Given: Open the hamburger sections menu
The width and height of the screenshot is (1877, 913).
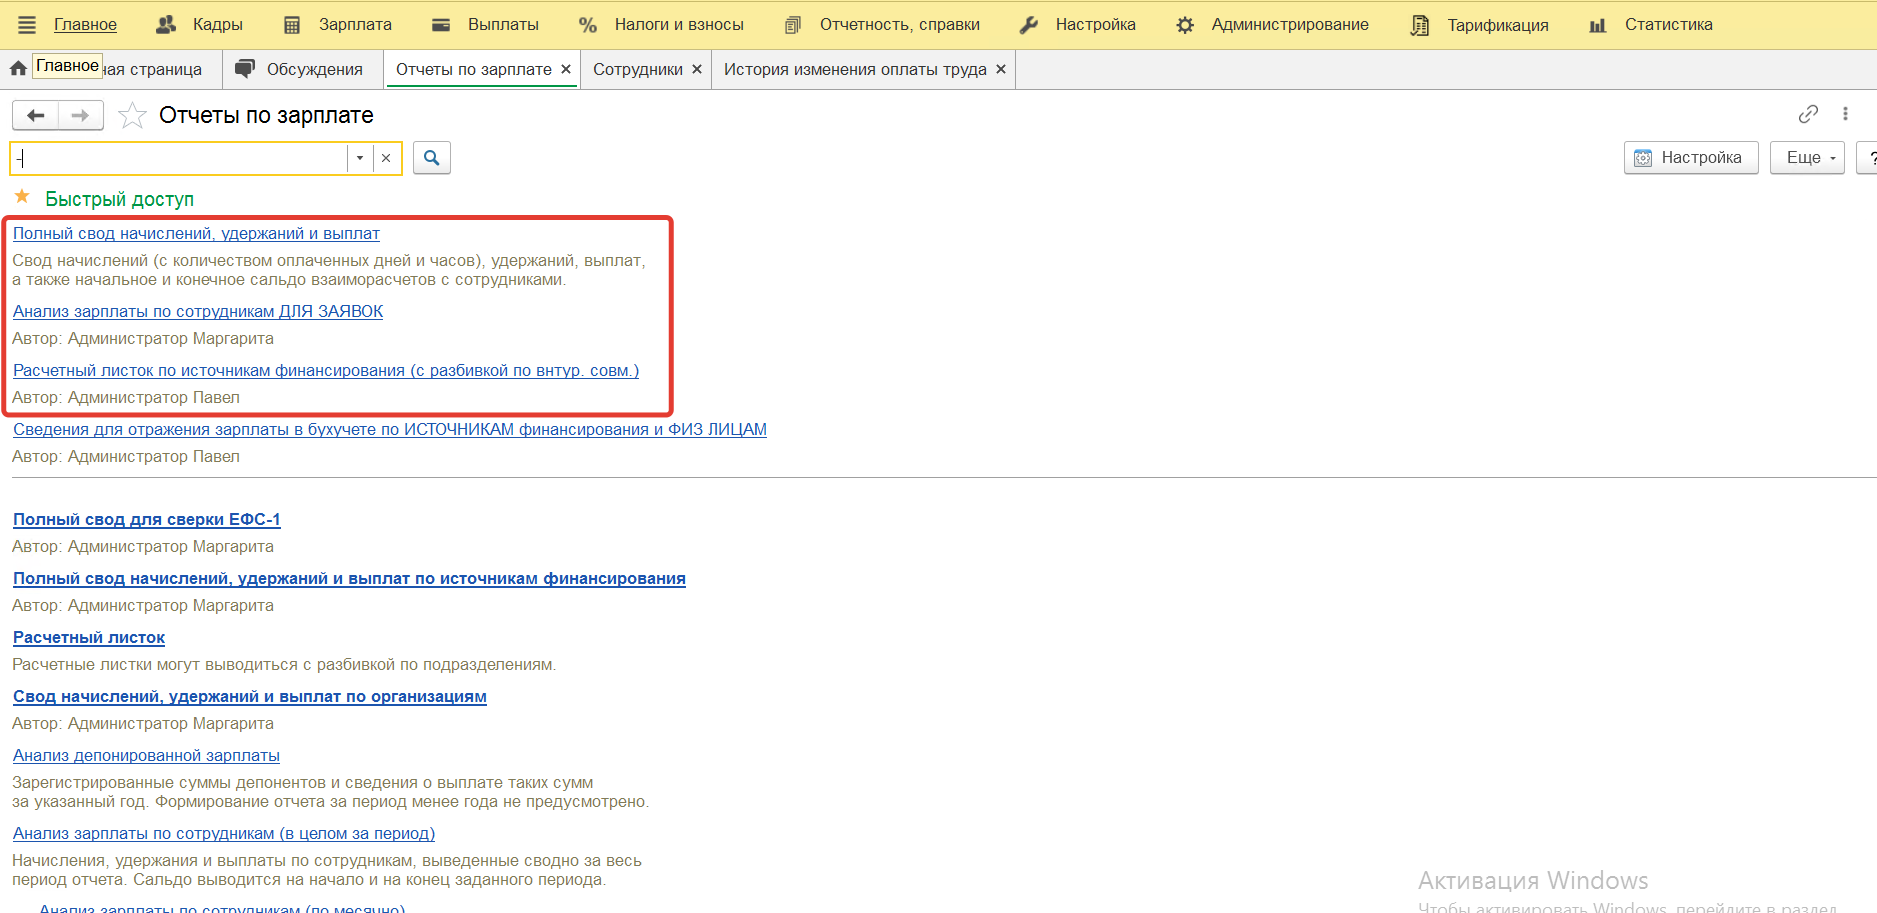Looking at the screenshot, I should 27,25.
